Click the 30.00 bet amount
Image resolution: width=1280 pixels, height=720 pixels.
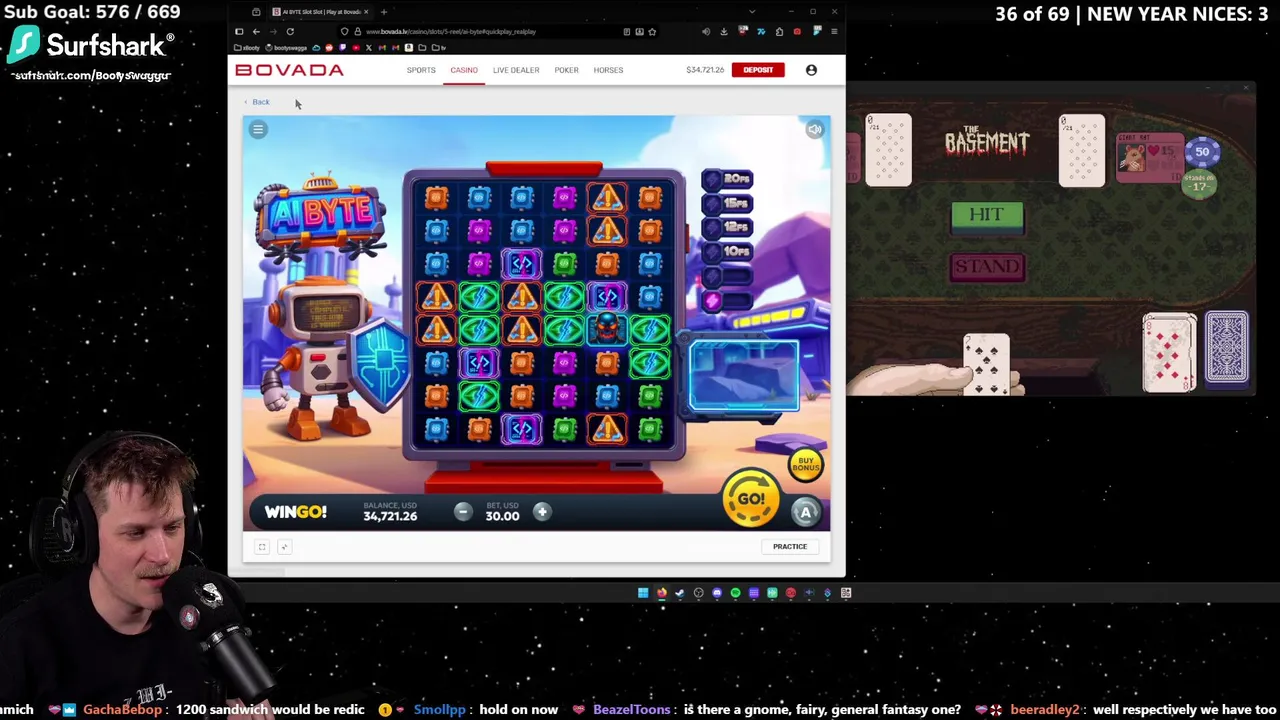[x=502, y=516]
